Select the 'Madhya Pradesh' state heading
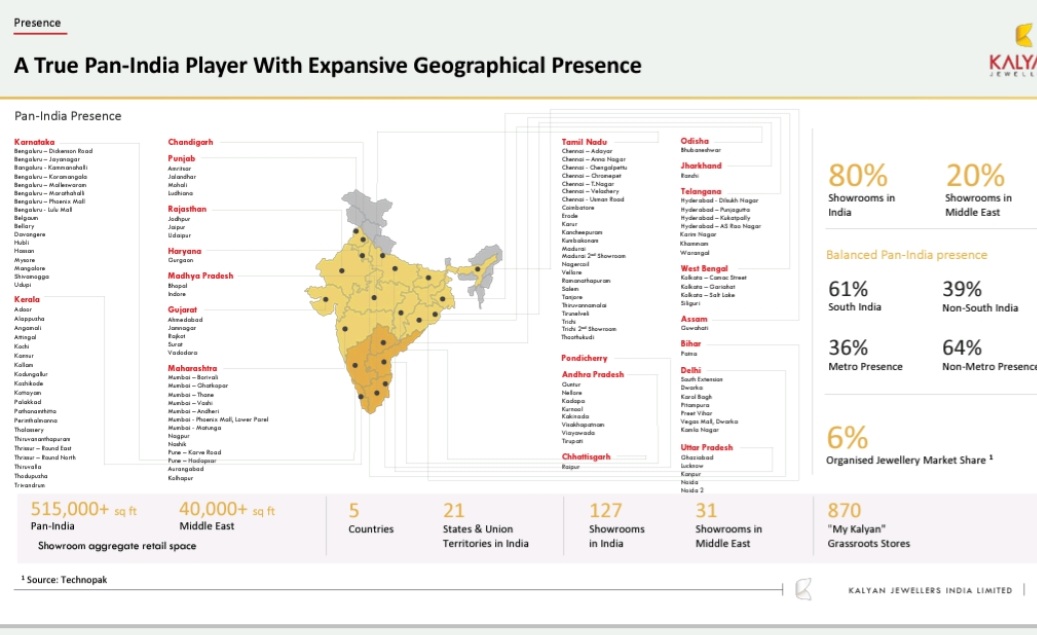This screenshot has height=635, width=1037. (x=200, y=276)
